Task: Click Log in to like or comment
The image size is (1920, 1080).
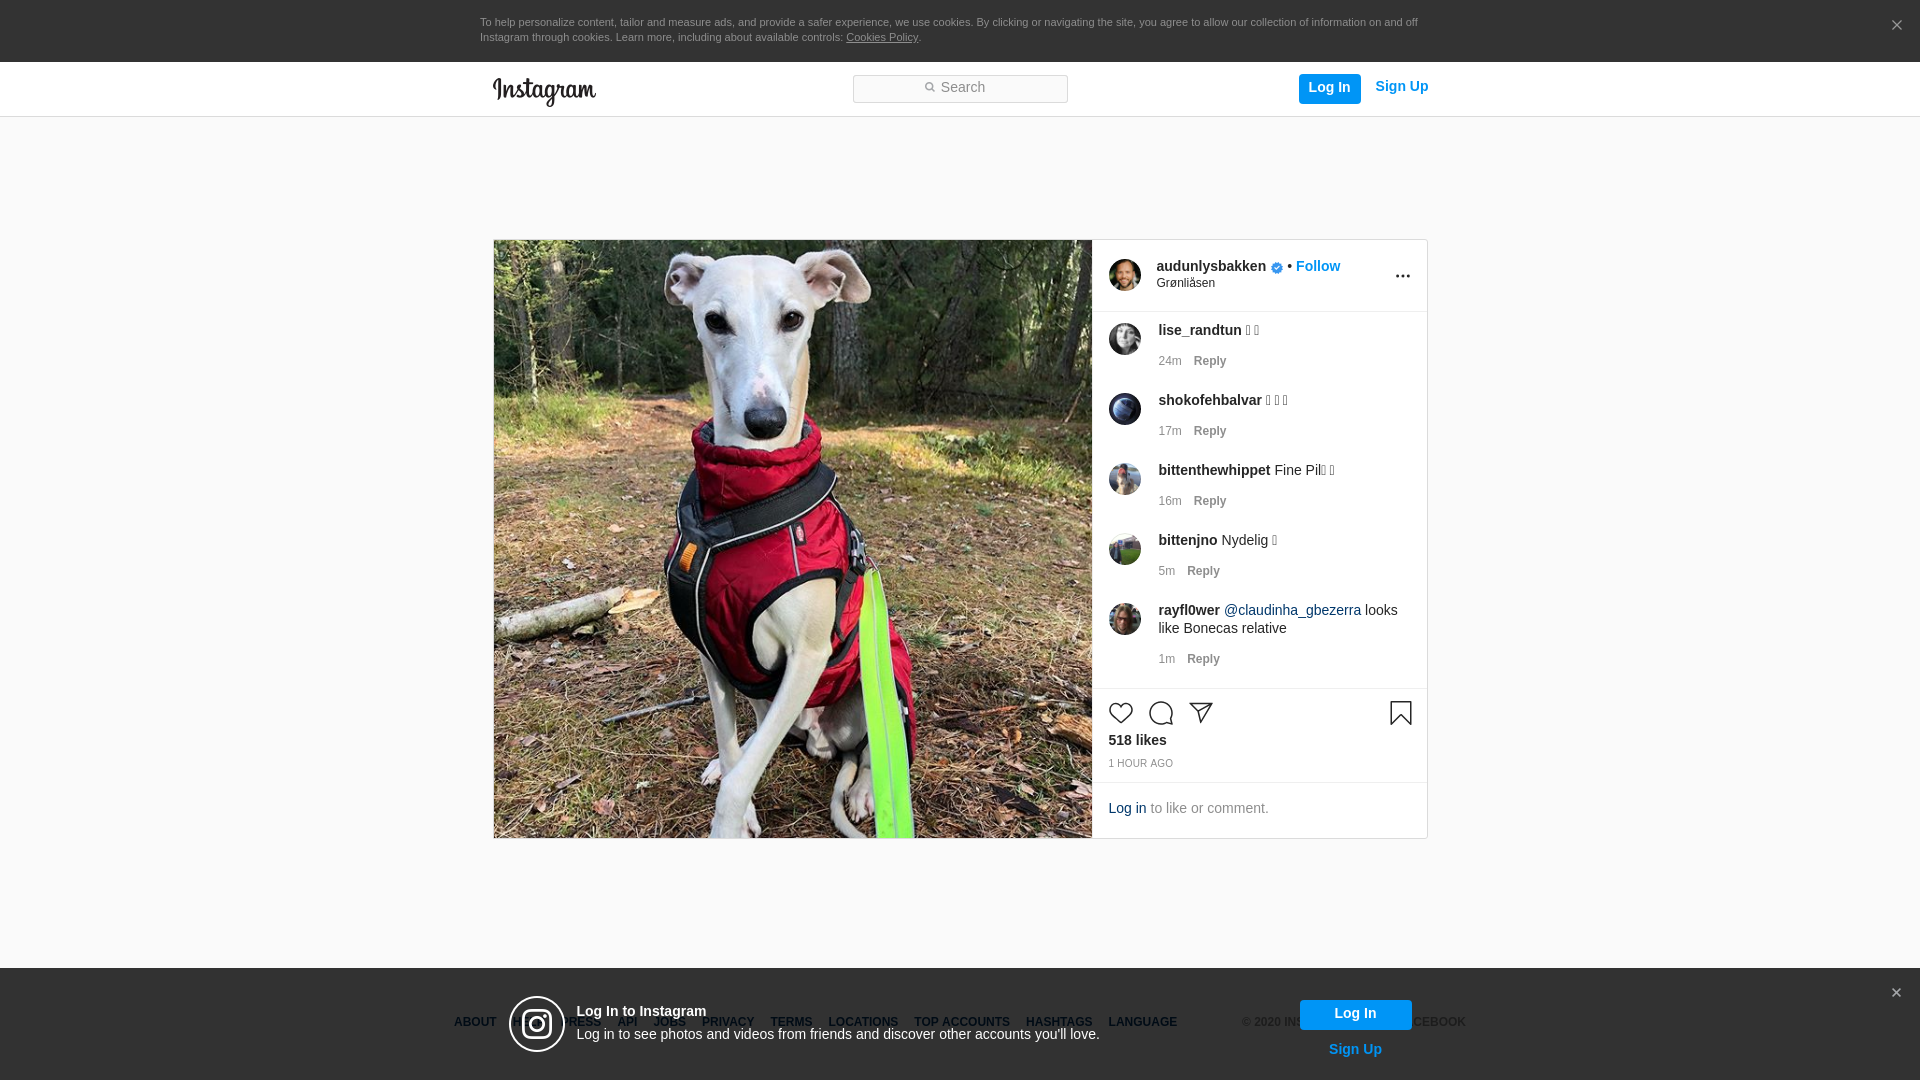Action: pos(1127,808)
